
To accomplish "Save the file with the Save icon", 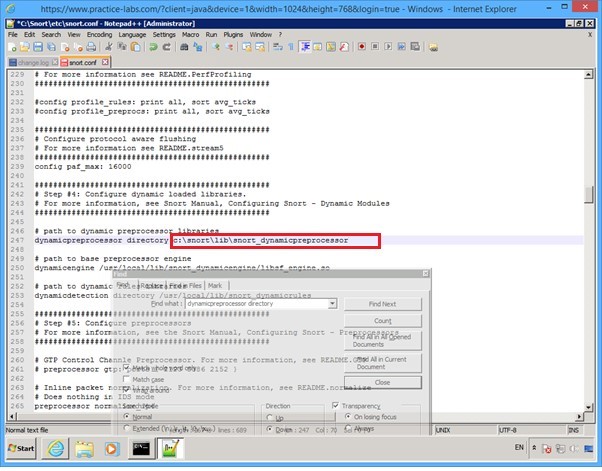I will [x=38, y=47].
